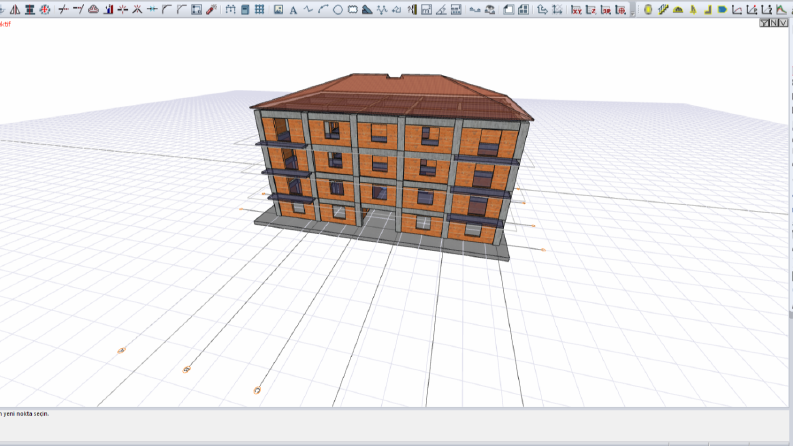Click the globe coordinate system icon

[621, 9]
